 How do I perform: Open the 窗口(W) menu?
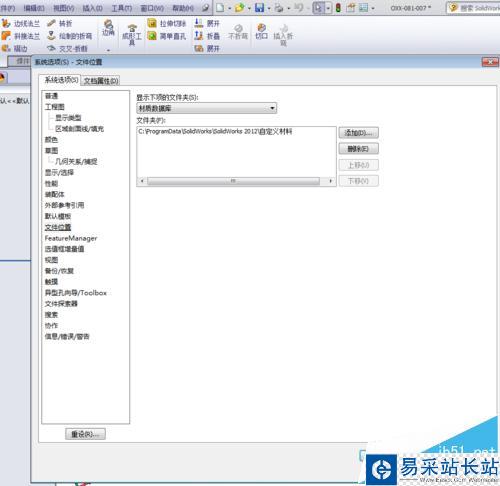pyautogui.click(x=152, y=8)
